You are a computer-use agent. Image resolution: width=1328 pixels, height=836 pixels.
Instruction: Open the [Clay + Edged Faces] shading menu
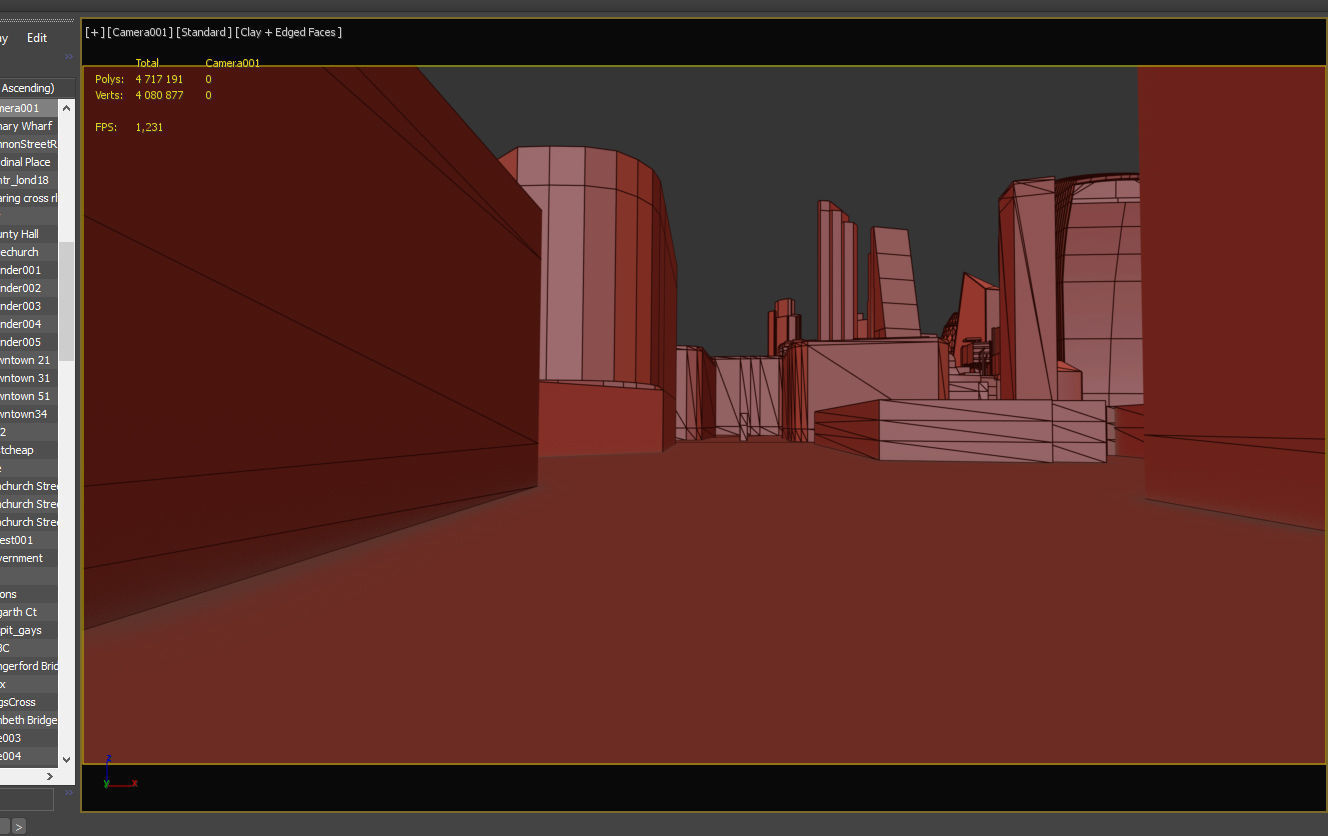click(289, 32)
